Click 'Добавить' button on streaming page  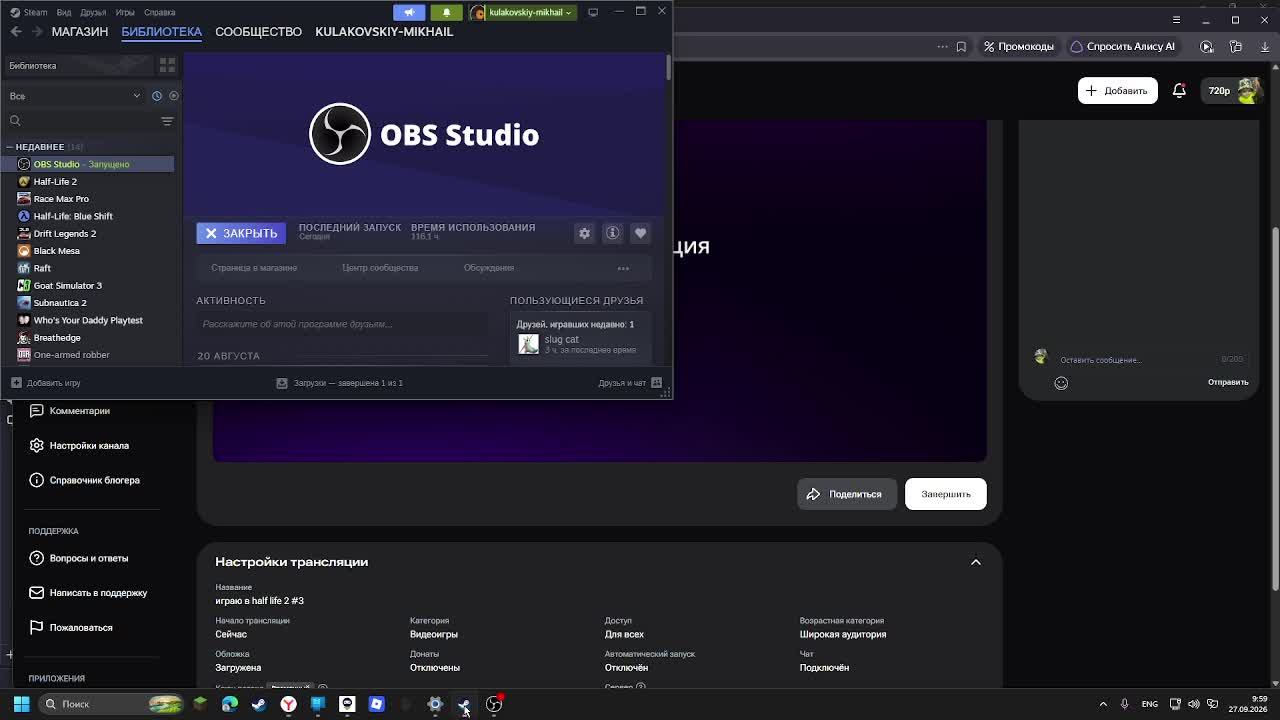[1117, 91]
